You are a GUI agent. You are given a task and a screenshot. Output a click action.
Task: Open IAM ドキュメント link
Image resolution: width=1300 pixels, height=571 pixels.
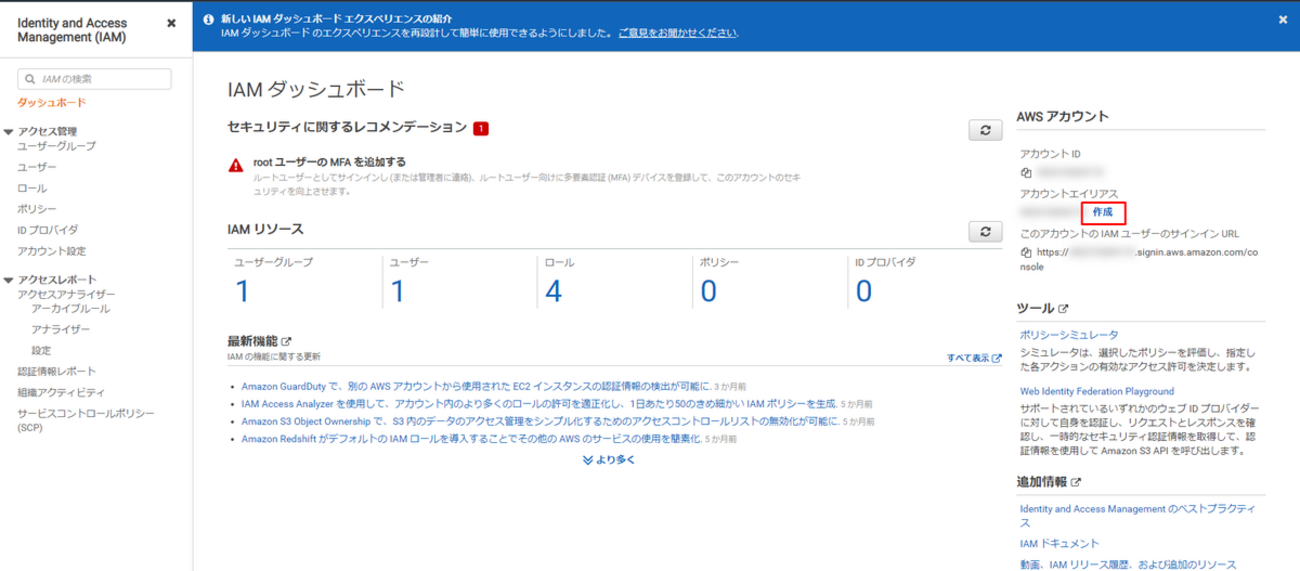tap(1059, 543)
